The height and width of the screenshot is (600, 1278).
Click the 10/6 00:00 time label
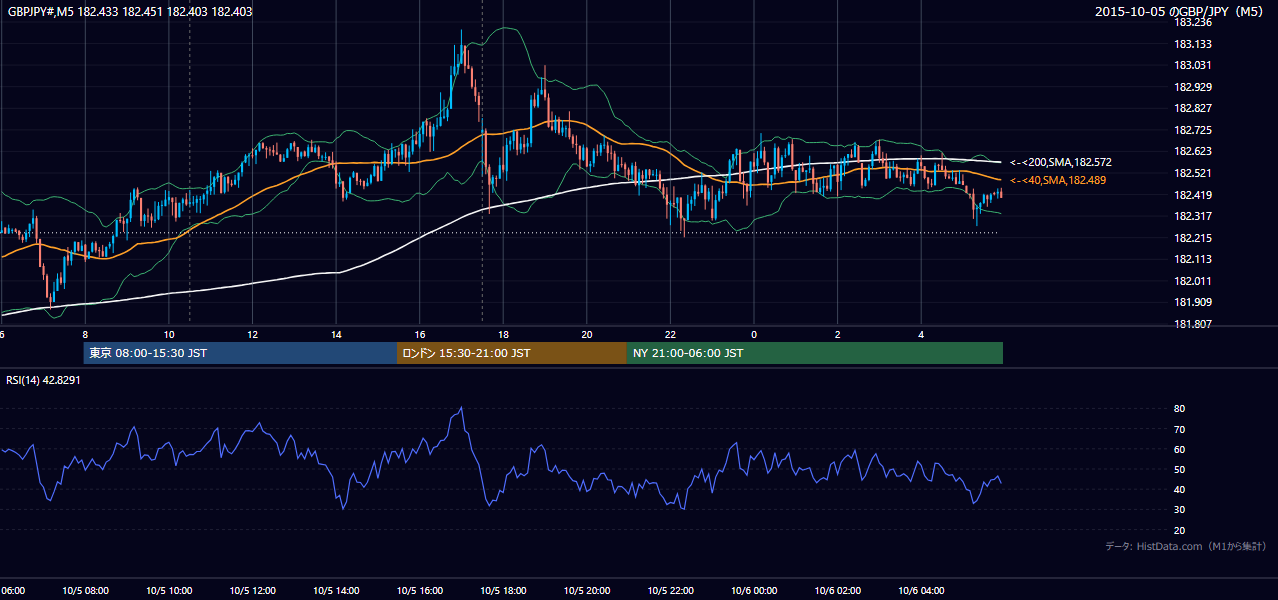point(754,591)
